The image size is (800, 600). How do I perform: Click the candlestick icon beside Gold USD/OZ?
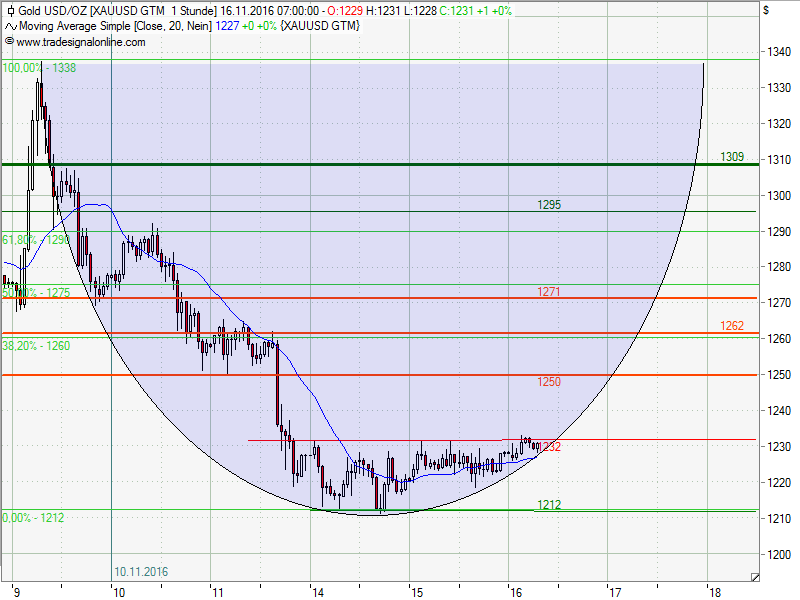10,10
